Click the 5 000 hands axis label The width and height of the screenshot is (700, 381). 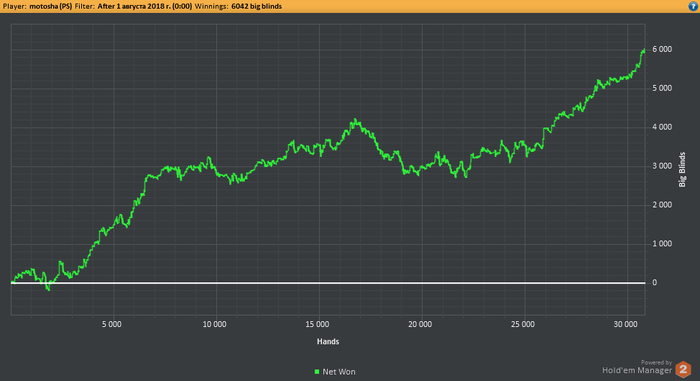112,324
